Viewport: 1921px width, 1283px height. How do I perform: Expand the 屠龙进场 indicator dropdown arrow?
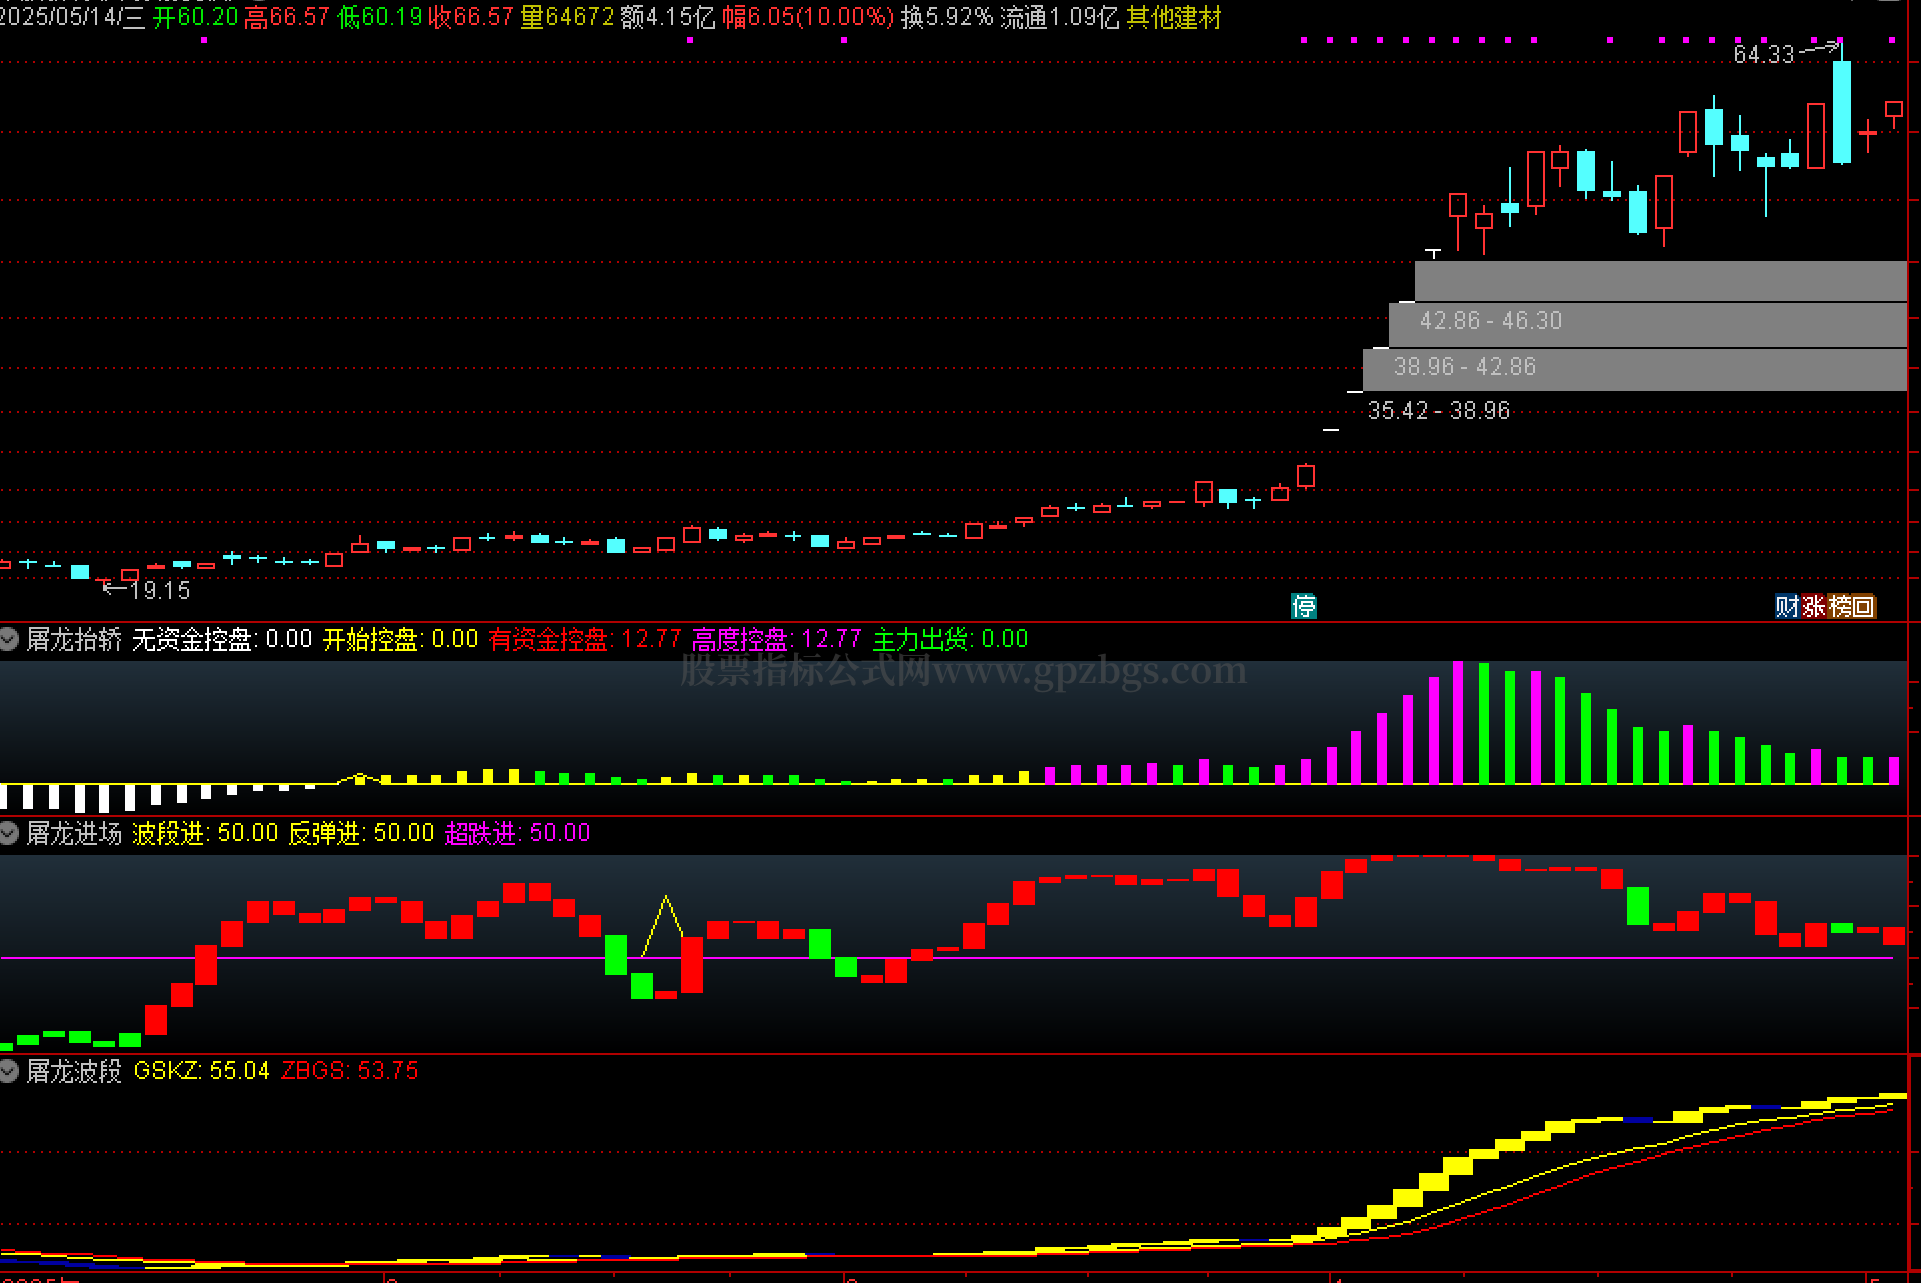tap(9, 833)
